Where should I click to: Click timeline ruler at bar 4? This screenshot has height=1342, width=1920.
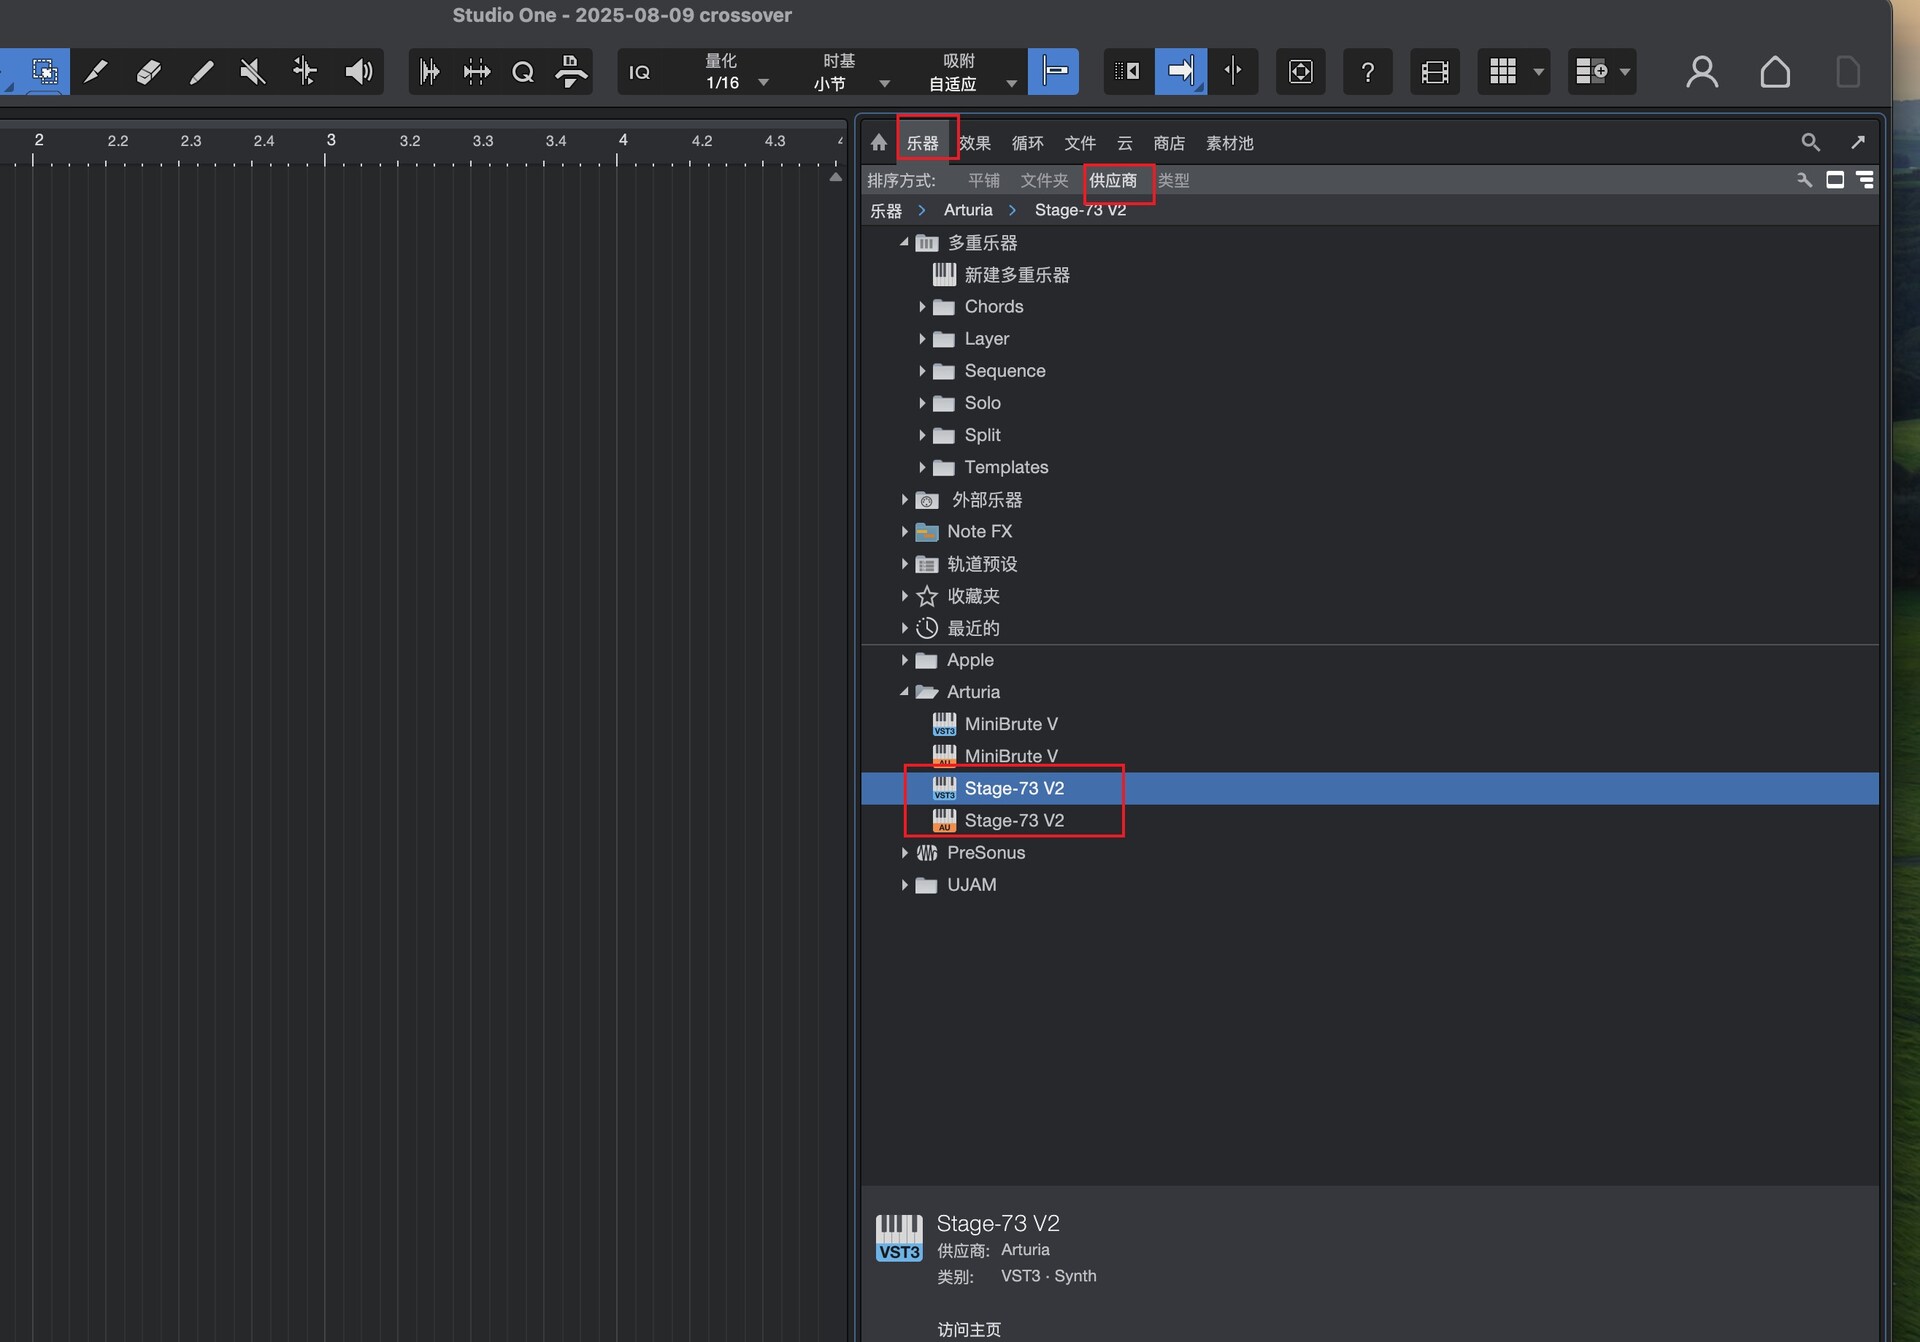pos(621,142)
